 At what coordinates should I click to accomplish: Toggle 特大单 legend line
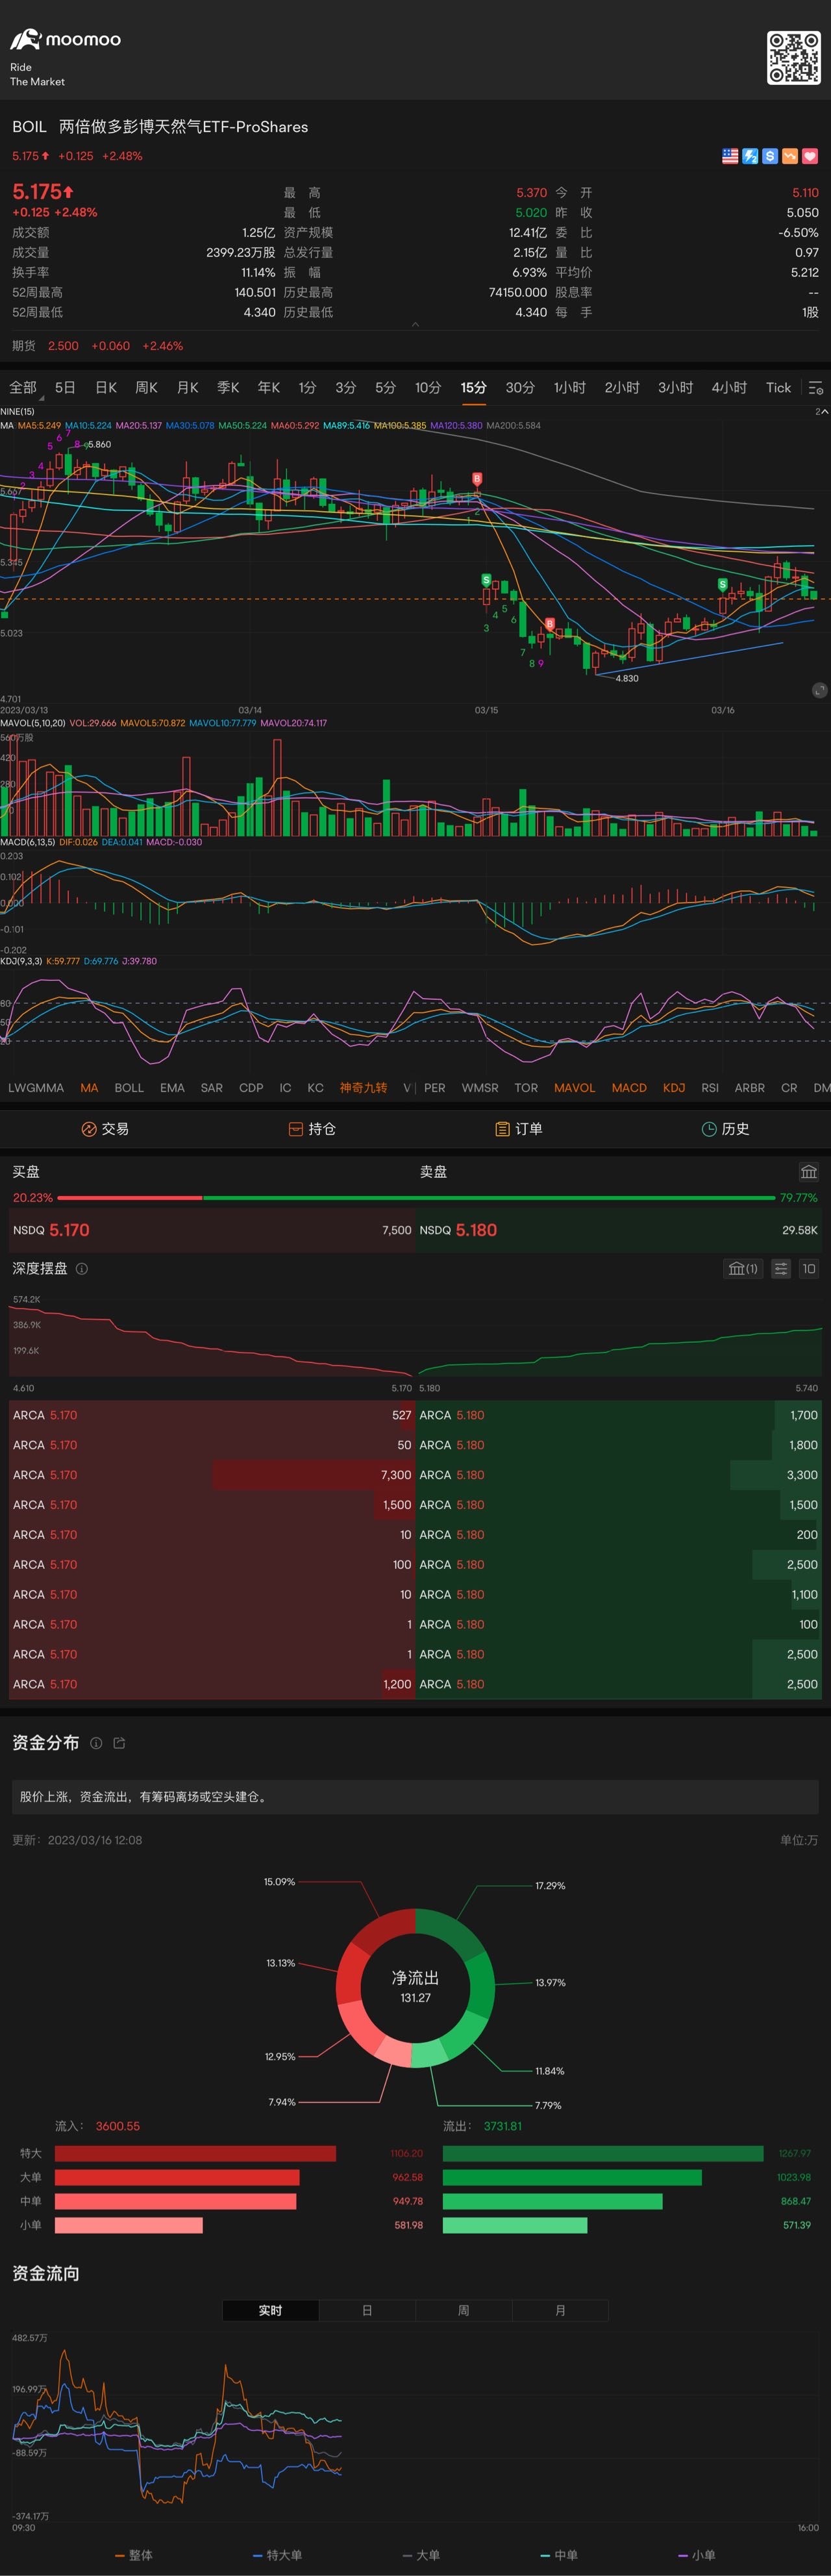[x=277, y=2555]
